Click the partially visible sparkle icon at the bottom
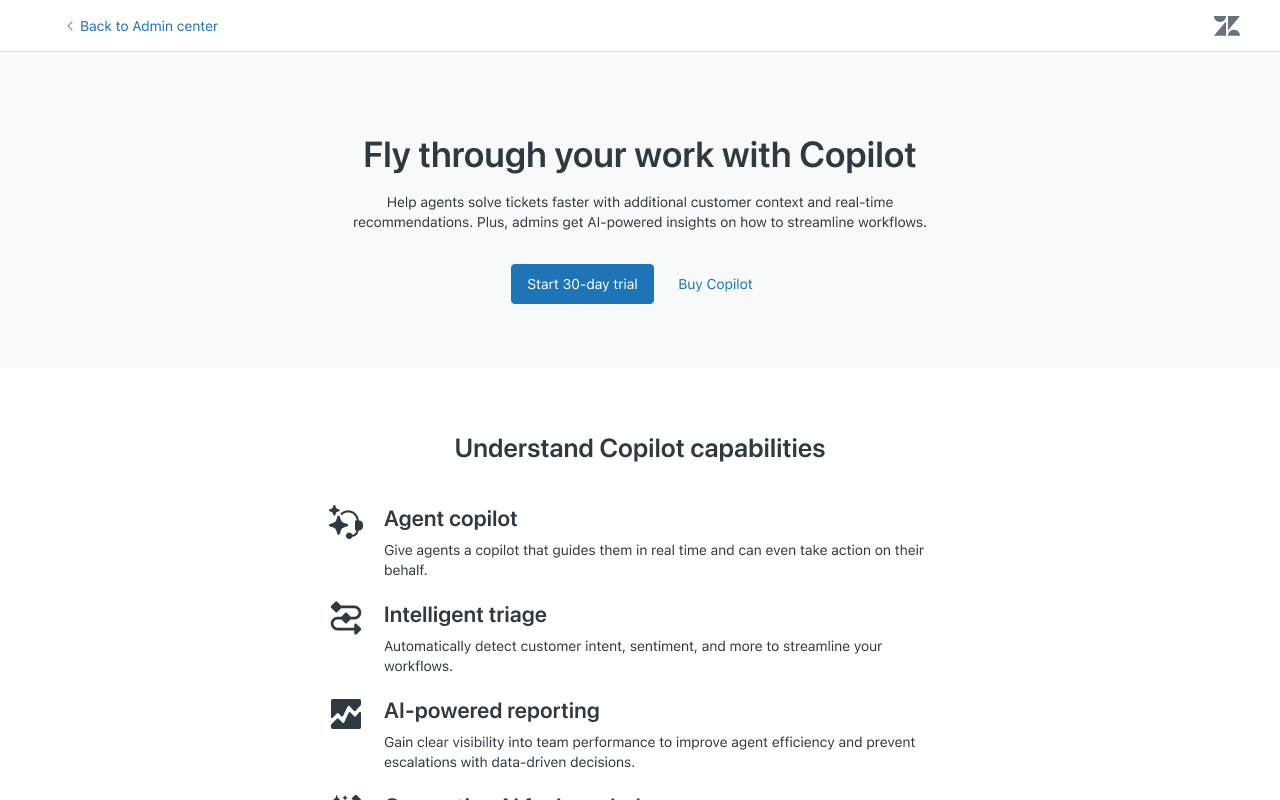Screen dimensions: 1280x800 pyautogui.click(x=346, y=797)
